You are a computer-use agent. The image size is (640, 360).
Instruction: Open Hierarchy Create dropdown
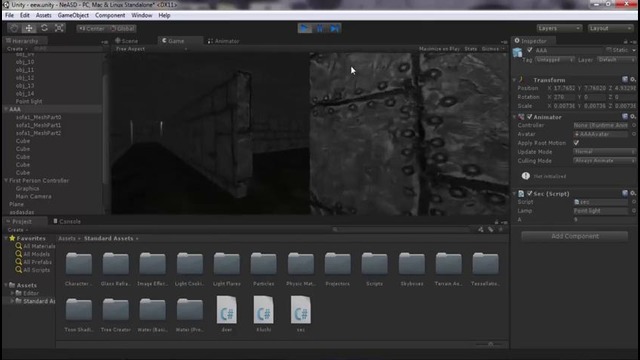tap(17, 49)
